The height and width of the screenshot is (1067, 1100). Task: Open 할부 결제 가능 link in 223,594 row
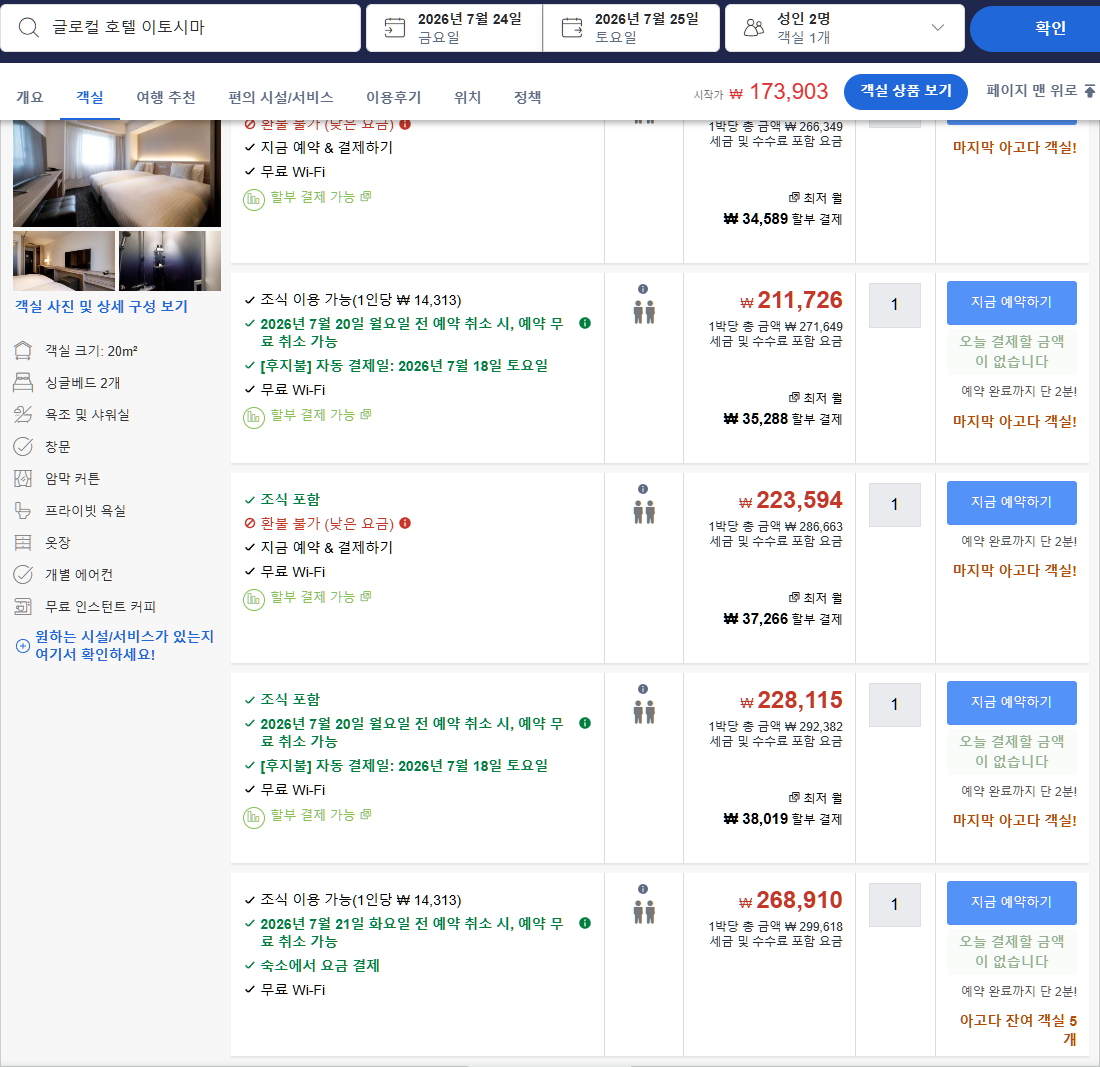pos(321,597)
